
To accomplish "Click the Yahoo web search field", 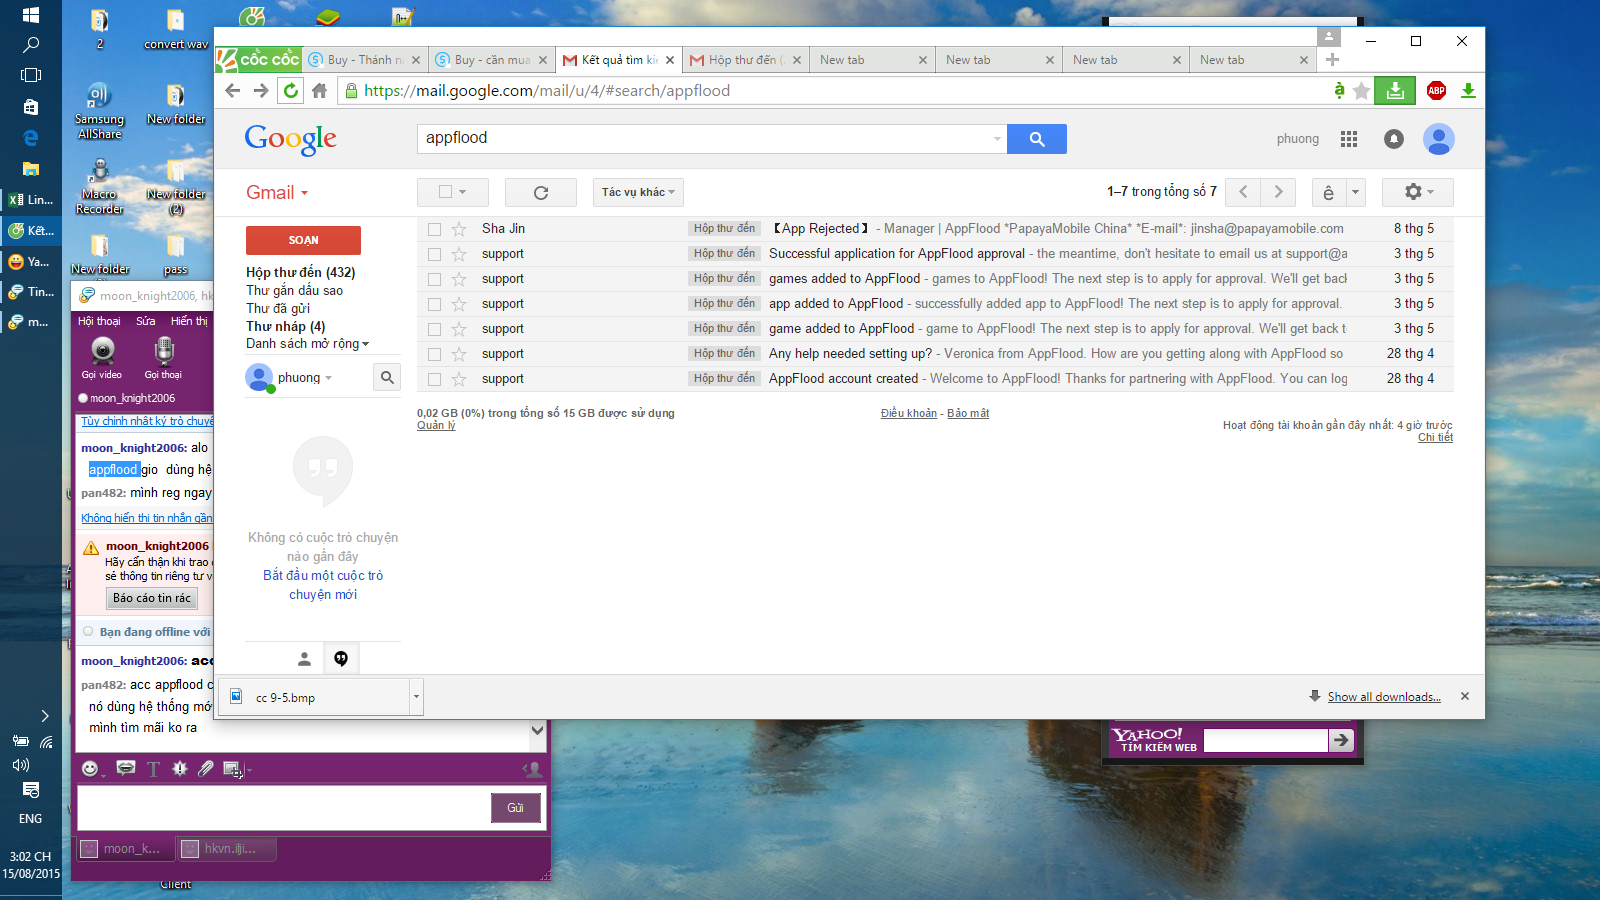I will click(1265, 740).
